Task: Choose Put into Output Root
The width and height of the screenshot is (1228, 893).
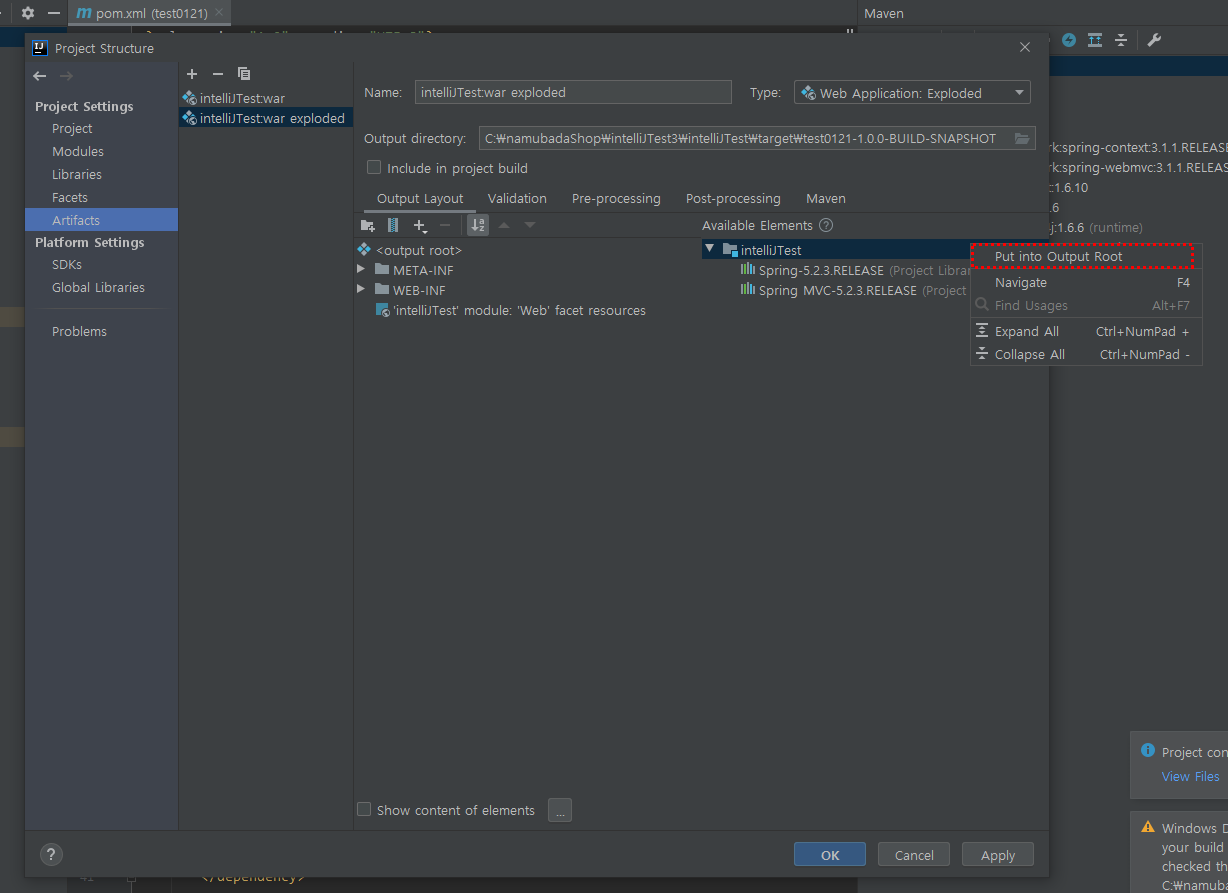Action: (x=1084, y=257)
